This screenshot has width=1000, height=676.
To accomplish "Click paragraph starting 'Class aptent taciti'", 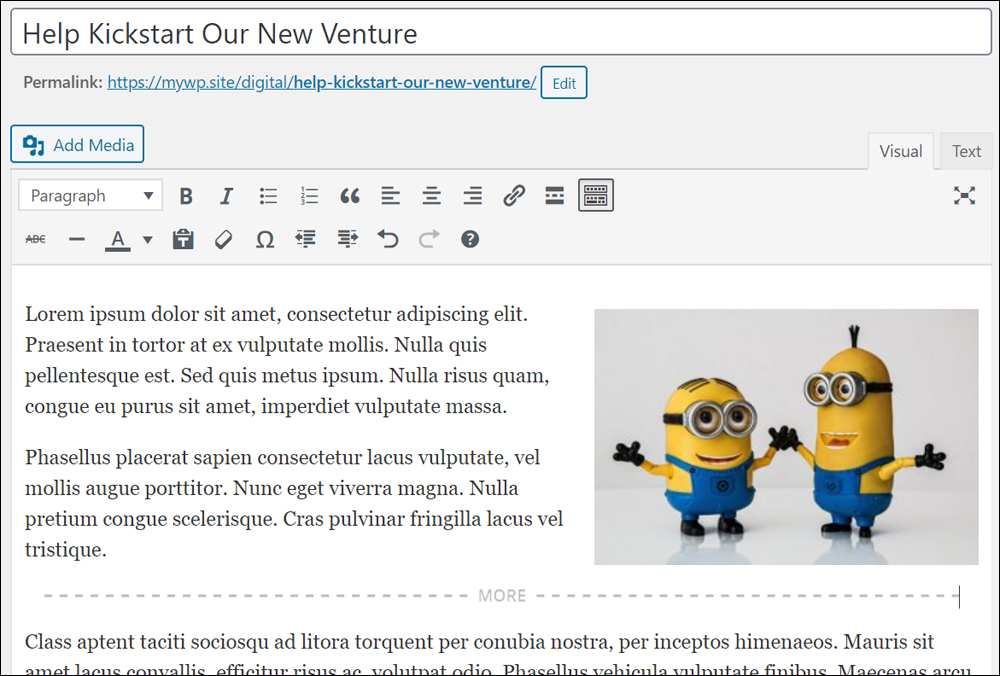I will (499, 654).
